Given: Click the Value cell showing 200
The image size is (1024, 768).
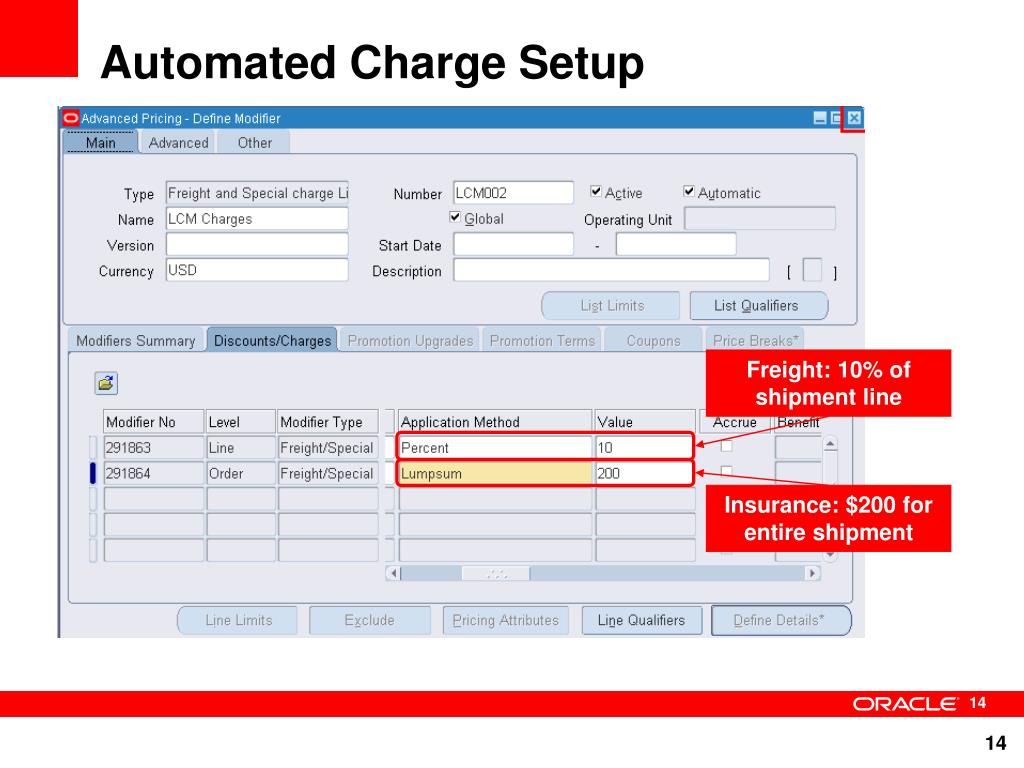Looking at the screenshot, I should 643,473.
